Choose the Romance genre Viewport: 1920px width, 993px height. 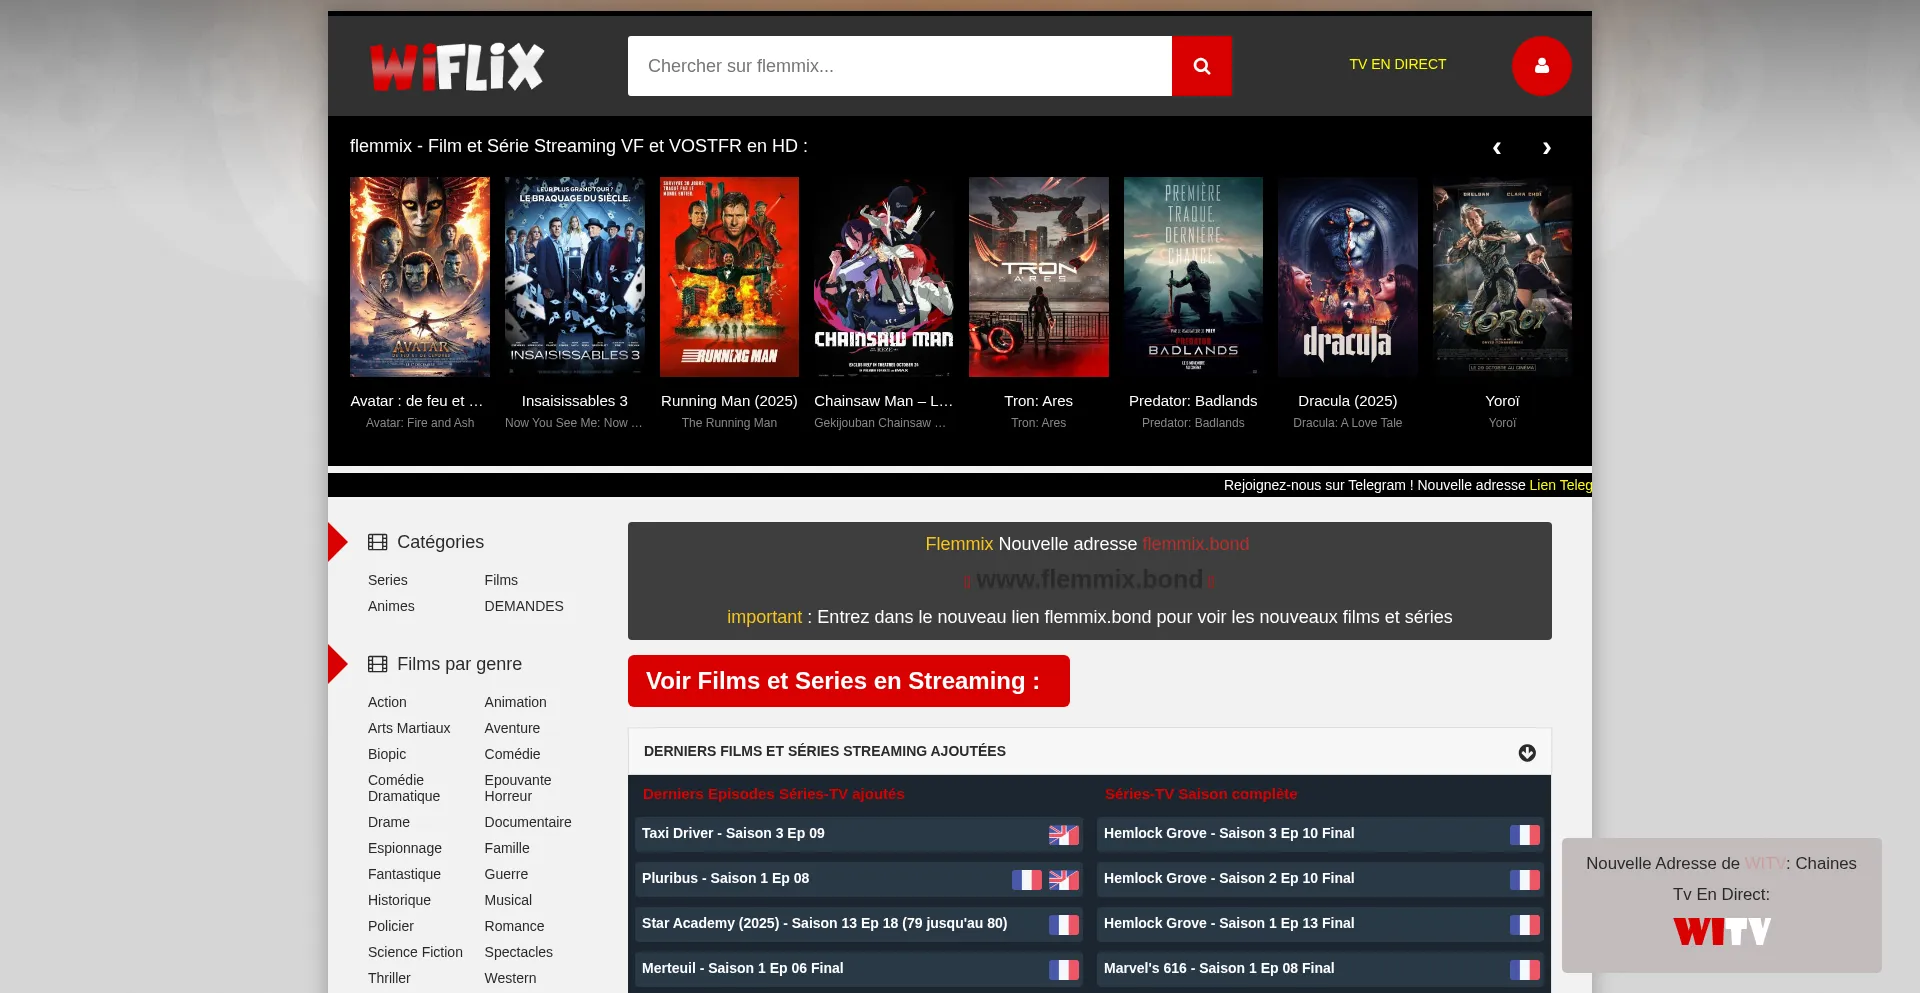click(x=515, y=926)
